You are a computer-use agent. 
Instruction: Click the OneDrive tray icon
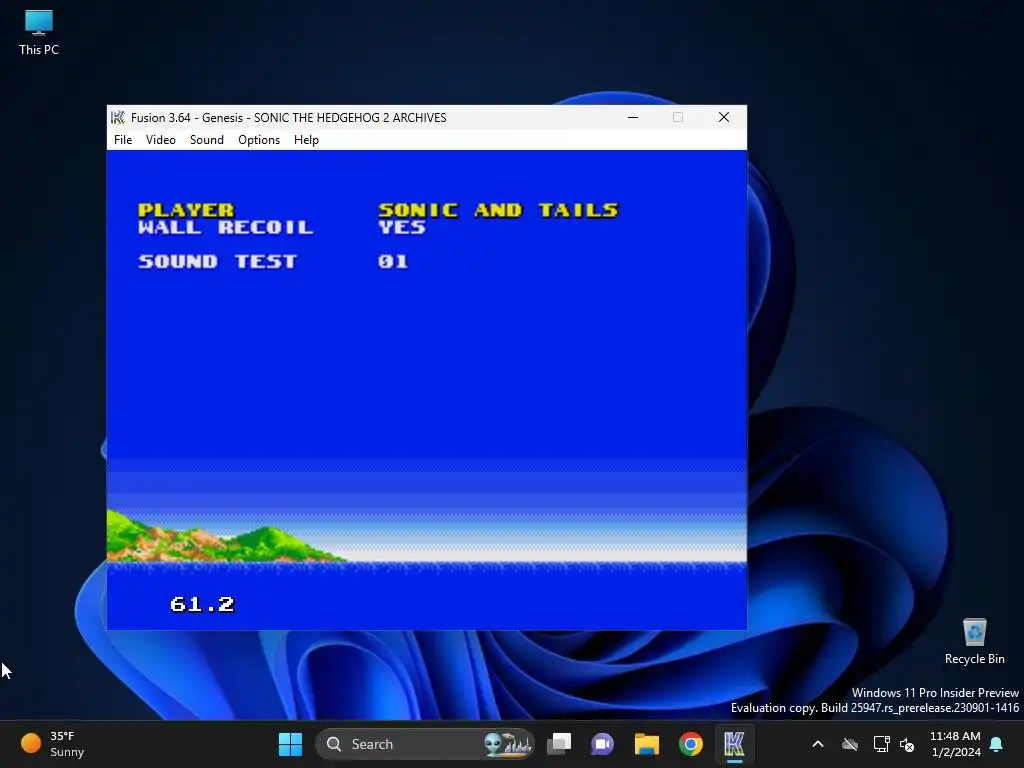(850, 744)
